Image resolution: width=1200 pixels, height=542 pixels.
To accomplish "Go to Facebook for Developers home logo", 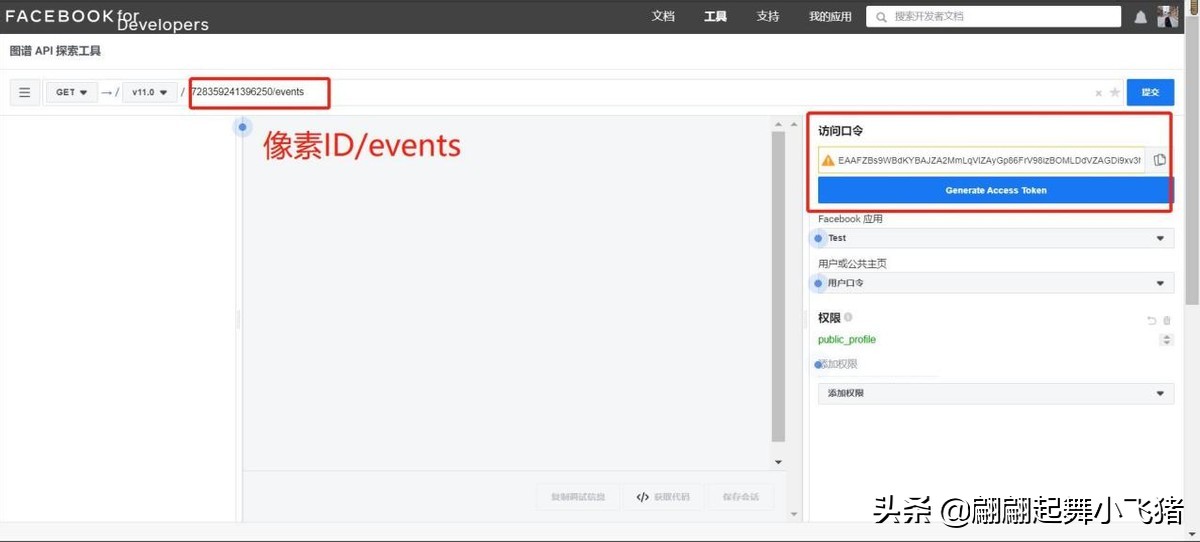I will click(x=105, y=18).
